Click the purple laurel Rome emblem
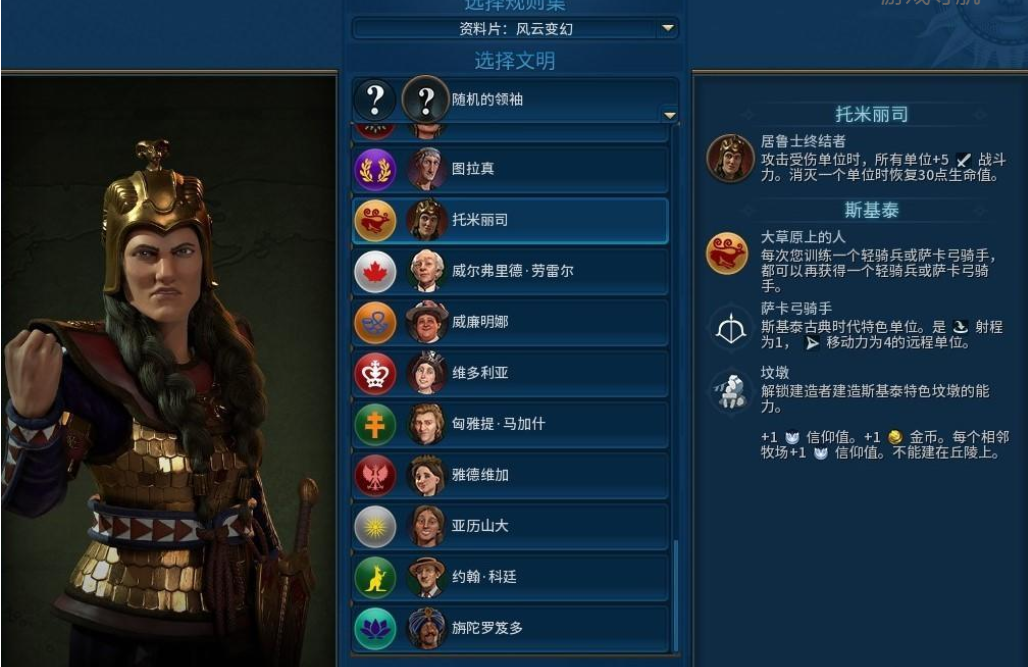Image resolution: width=1028 pixels, height=667 pixels. click(x=375, y=169)
